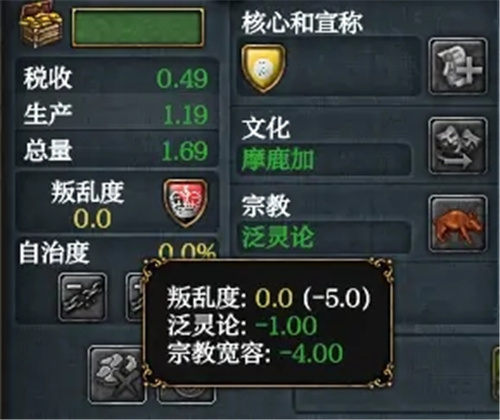The image size is (500, 420).
Task: Click the change culture masks icon
Action: 458,146
